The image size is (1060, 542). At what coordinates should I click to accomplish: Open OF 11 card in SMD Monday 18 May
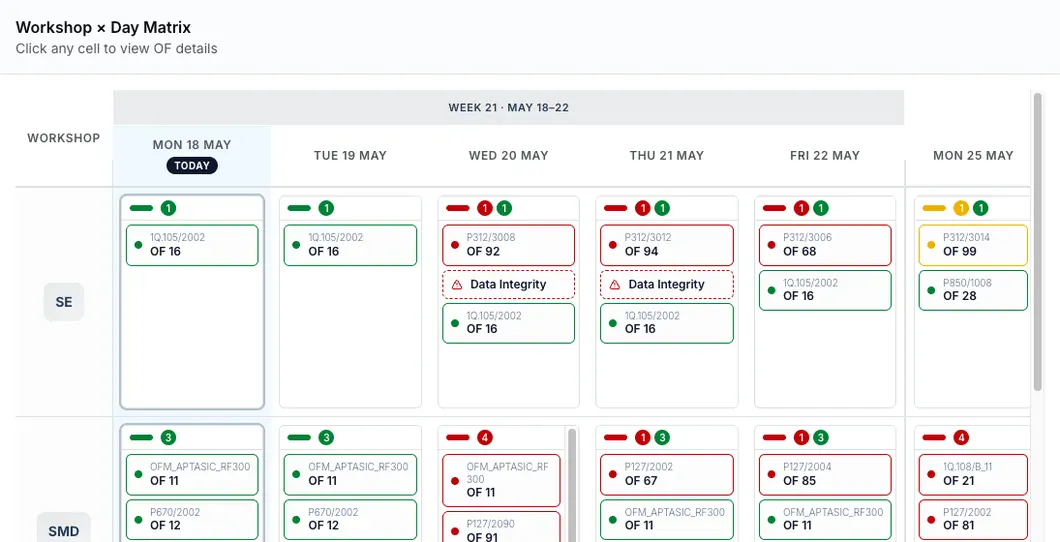pyautogui.click(x=192, y=474)
